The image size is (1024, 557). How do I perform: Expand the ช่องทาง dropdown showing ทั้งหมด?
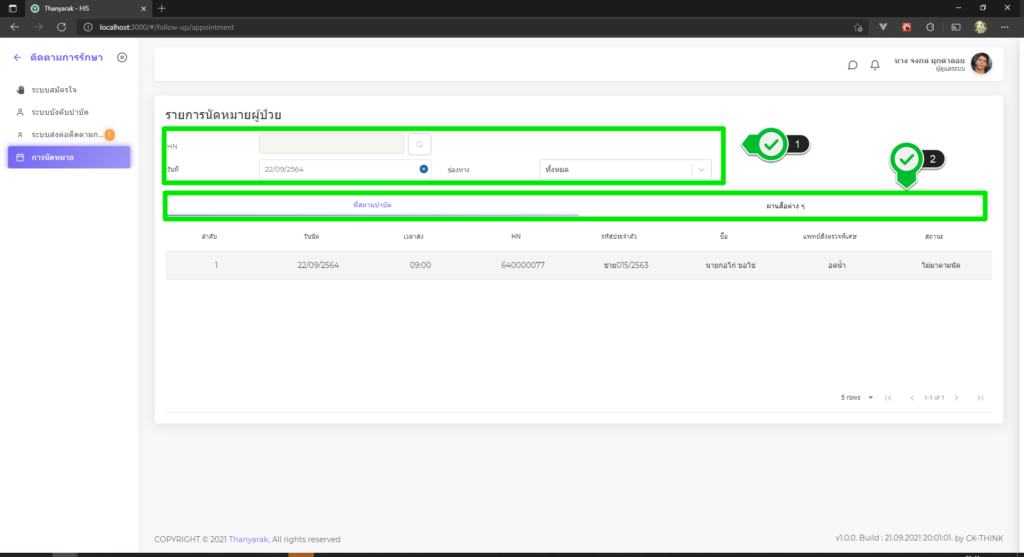pyautogui.click(x=625, y=169)
